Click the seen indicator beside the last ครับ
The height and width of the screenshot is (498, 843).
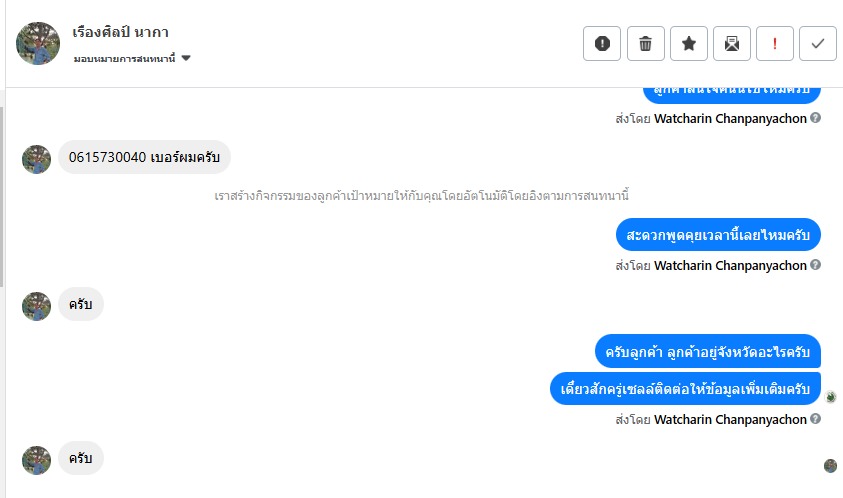click(830, 466)
